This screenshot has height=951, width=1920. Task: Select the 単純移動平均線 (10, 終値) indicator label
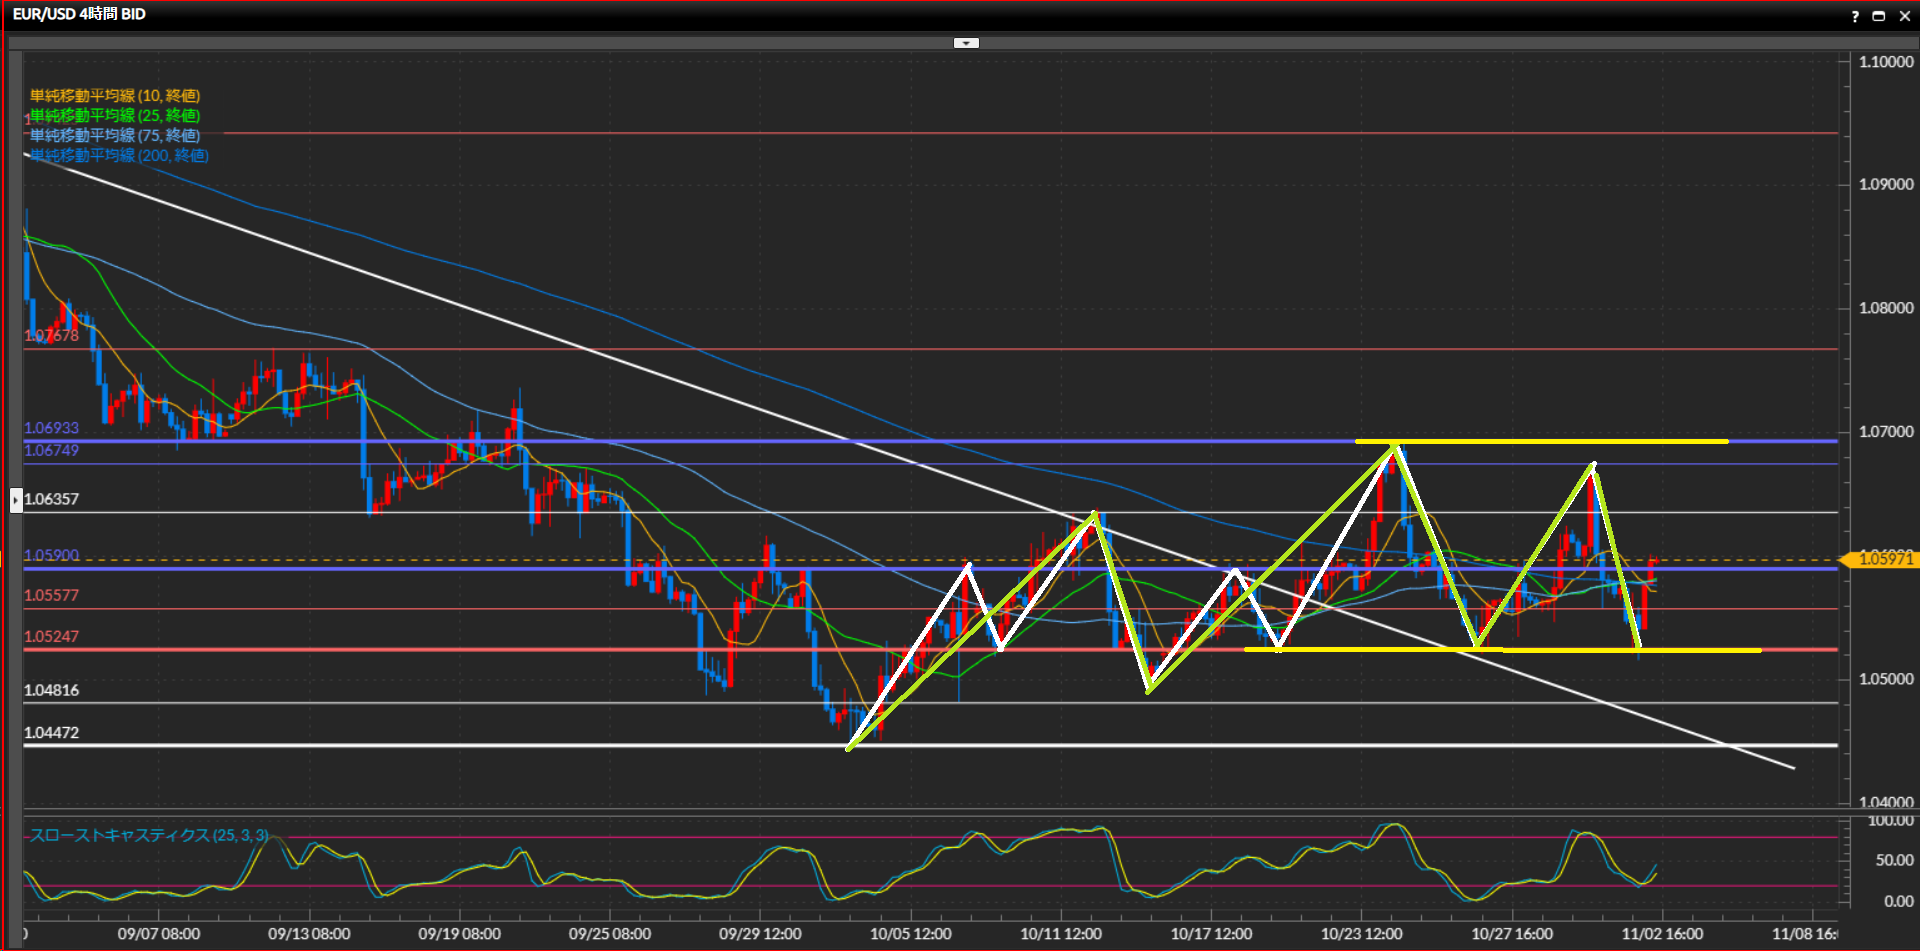pyautogui.click(x=115, y=96)
